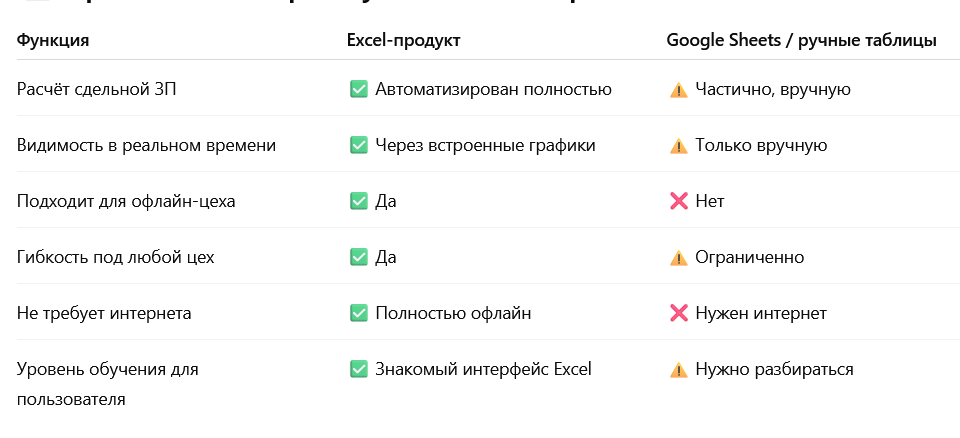960x438 pixels.
Task: Click red cross beside Нужен интернет
Action: (x=678, y=313)
